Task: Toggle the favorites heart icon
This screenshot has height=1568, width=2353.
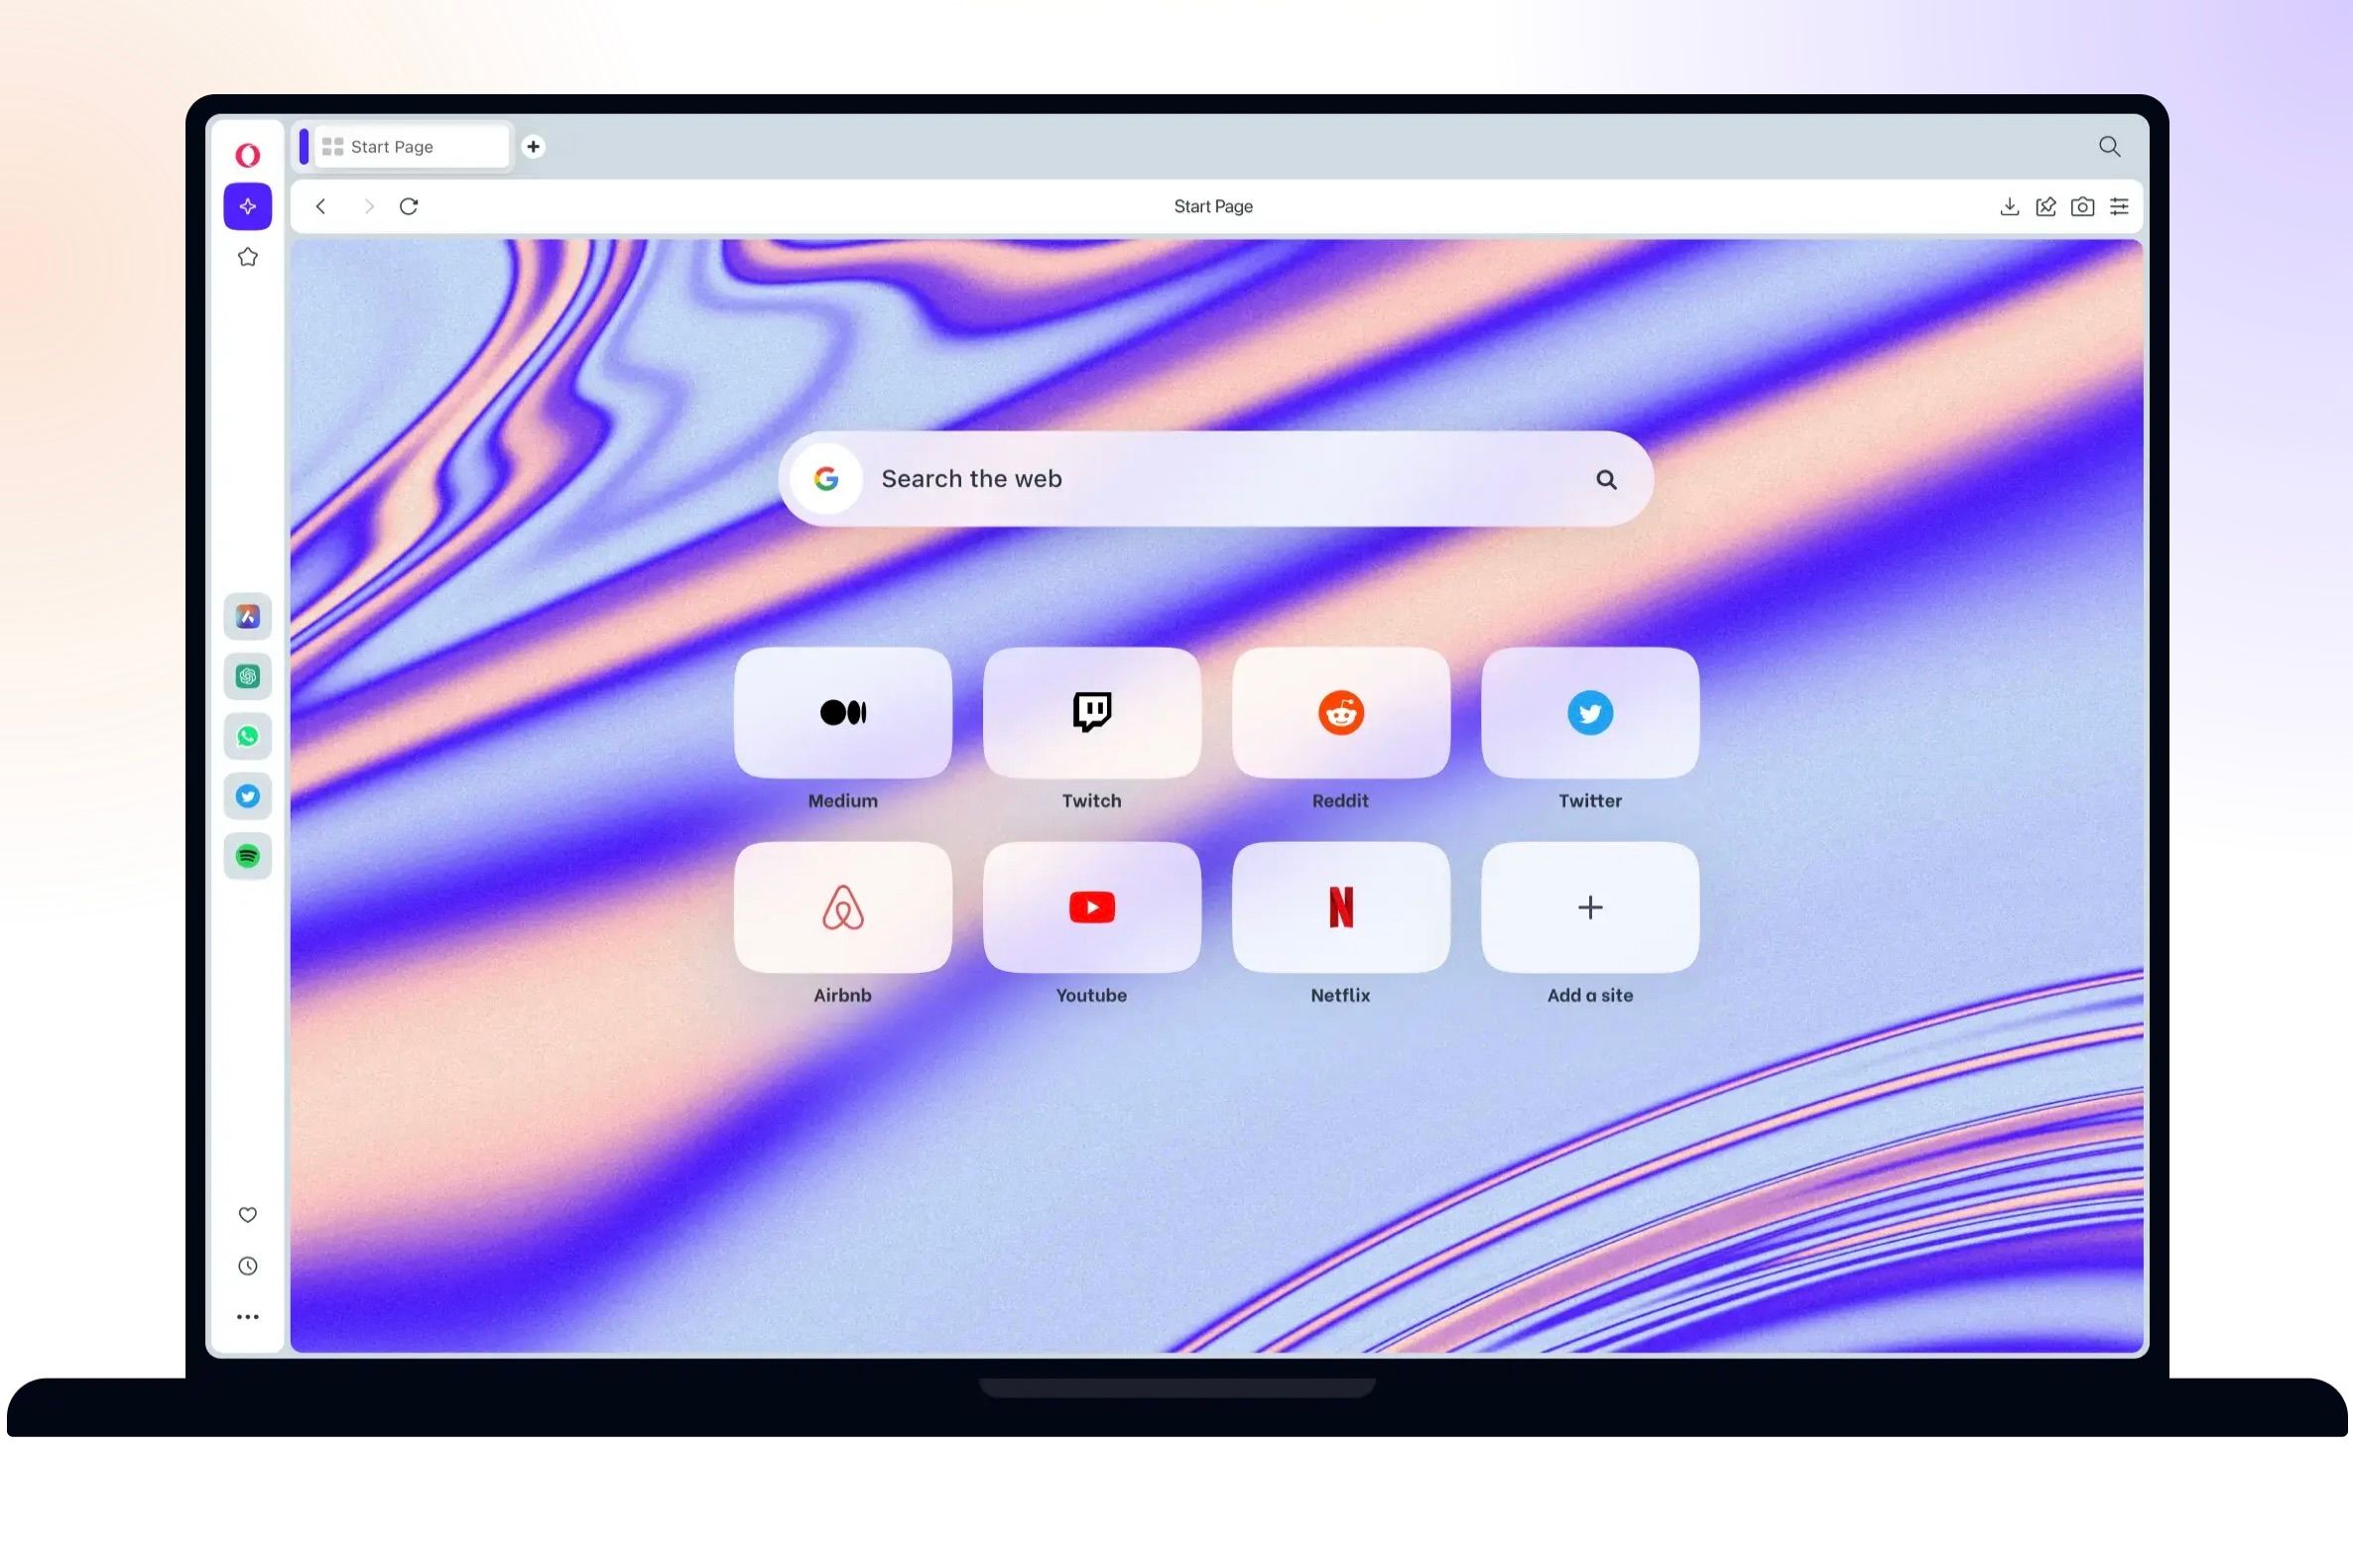Action: click(x=248, y=1215)
